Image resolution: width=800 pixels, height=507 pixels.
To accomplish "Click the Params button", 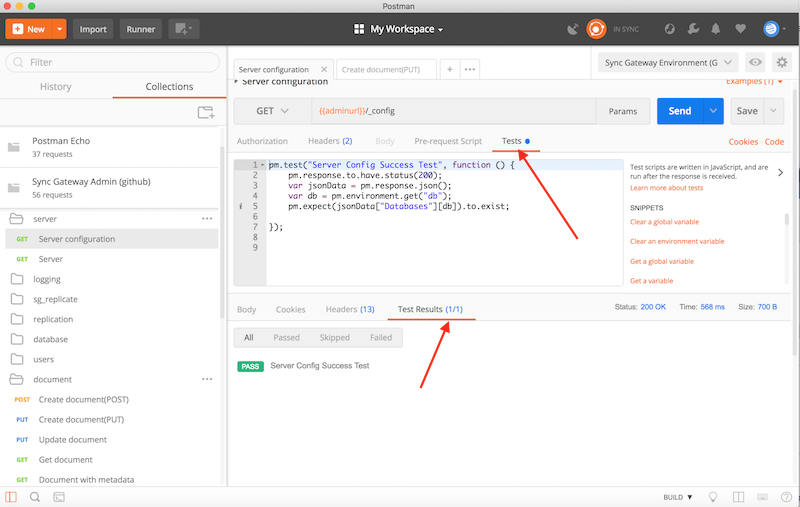I will tap(623, 111).
